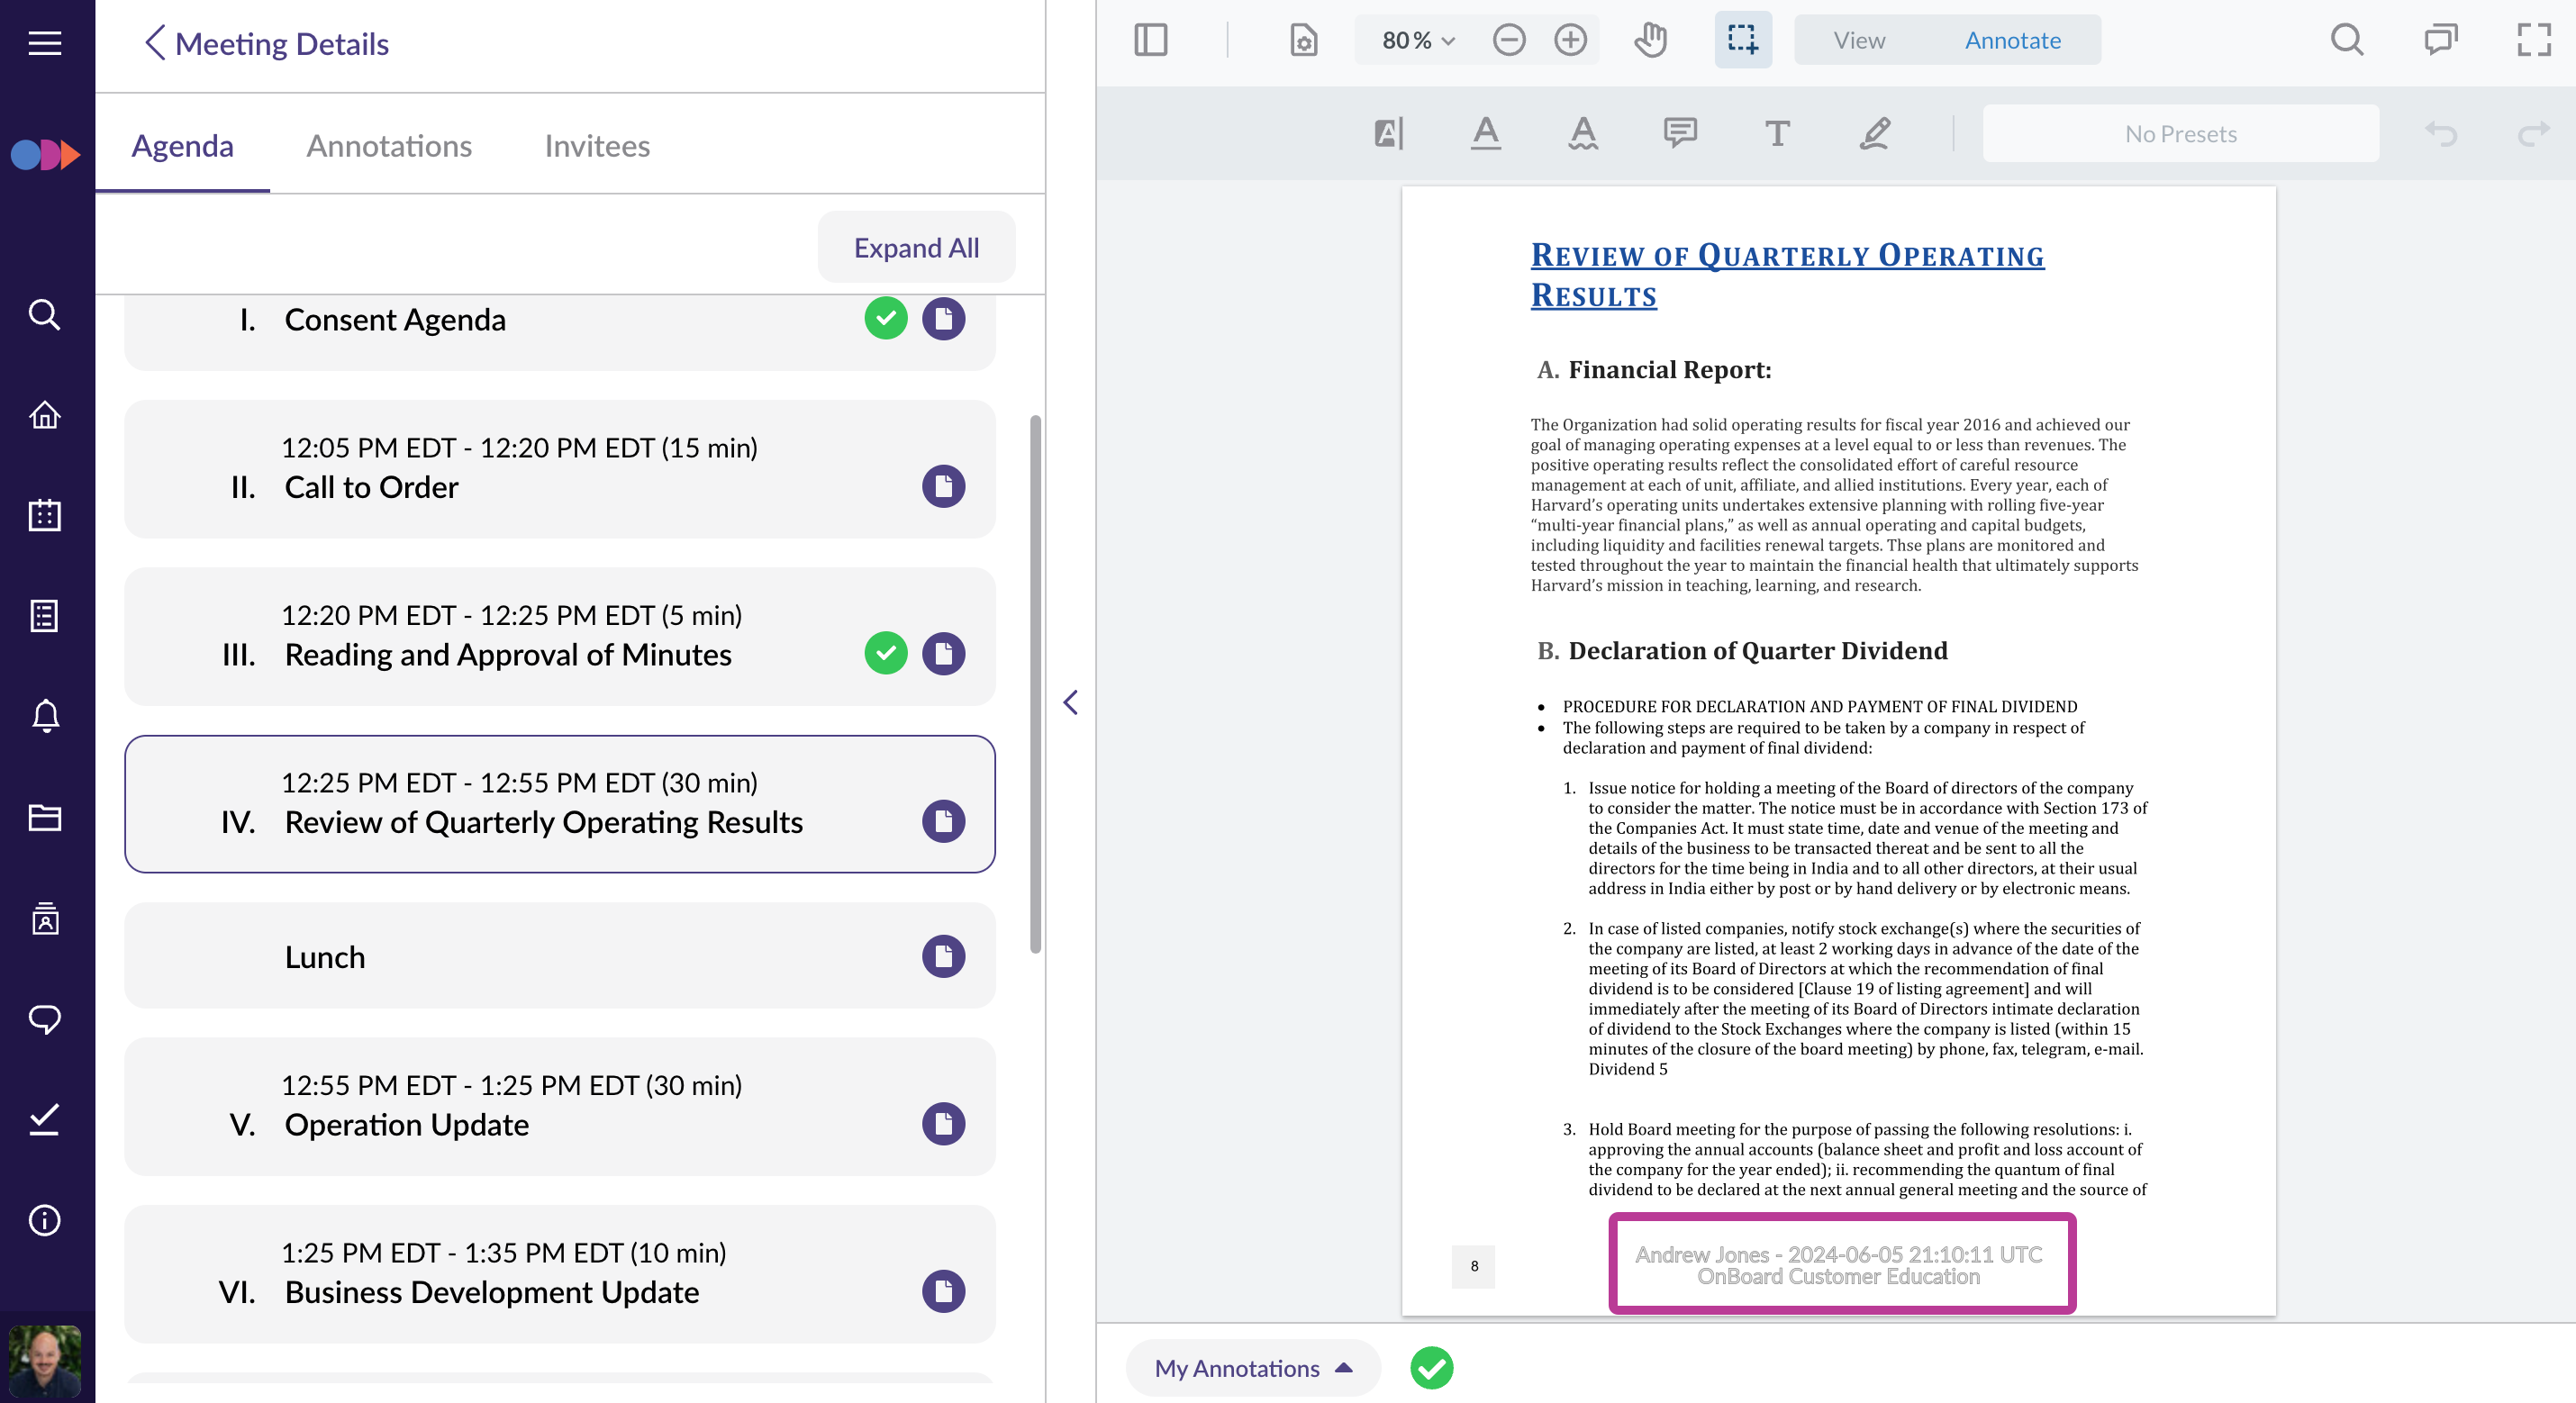Open the info icon in sidebar
The height and width of the screenshot is (1403, 2576).
click(x=44, y=1220)
